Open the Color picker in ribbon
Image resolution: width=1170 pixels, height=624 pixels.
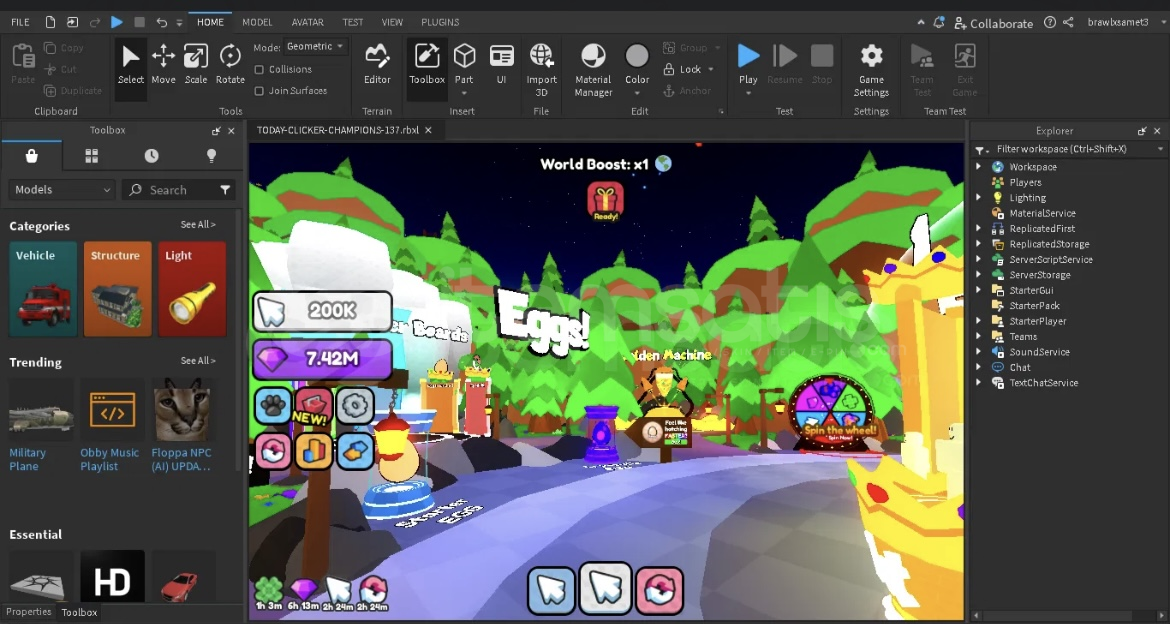[637, 64]
